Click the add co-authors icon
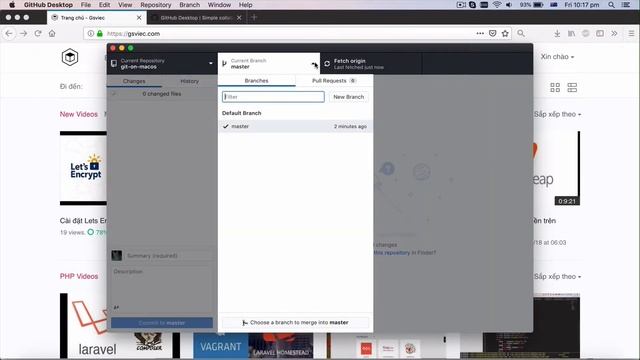Image resolution: width=640 pixels, height=360 pixels. tap(116, 307)
